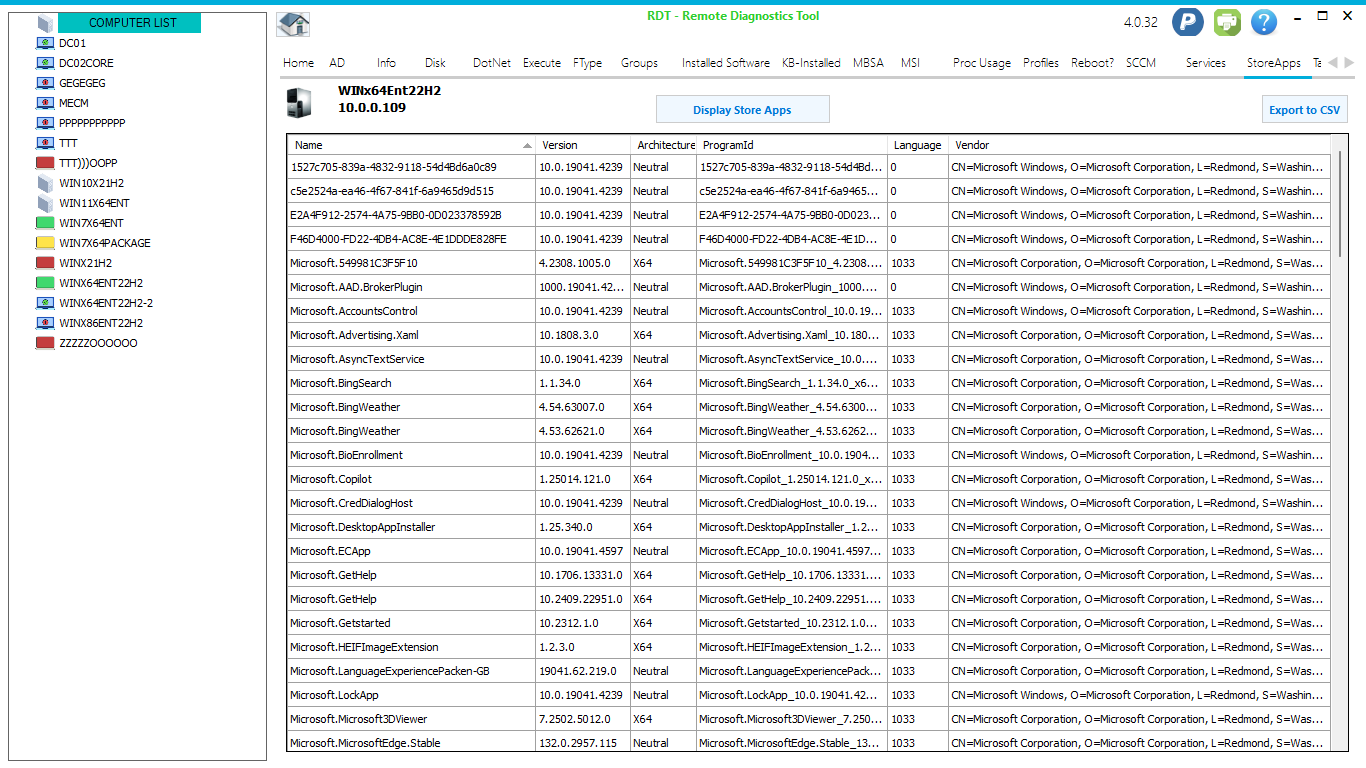
Task: Click the MECM status icon
Action: 45,103
